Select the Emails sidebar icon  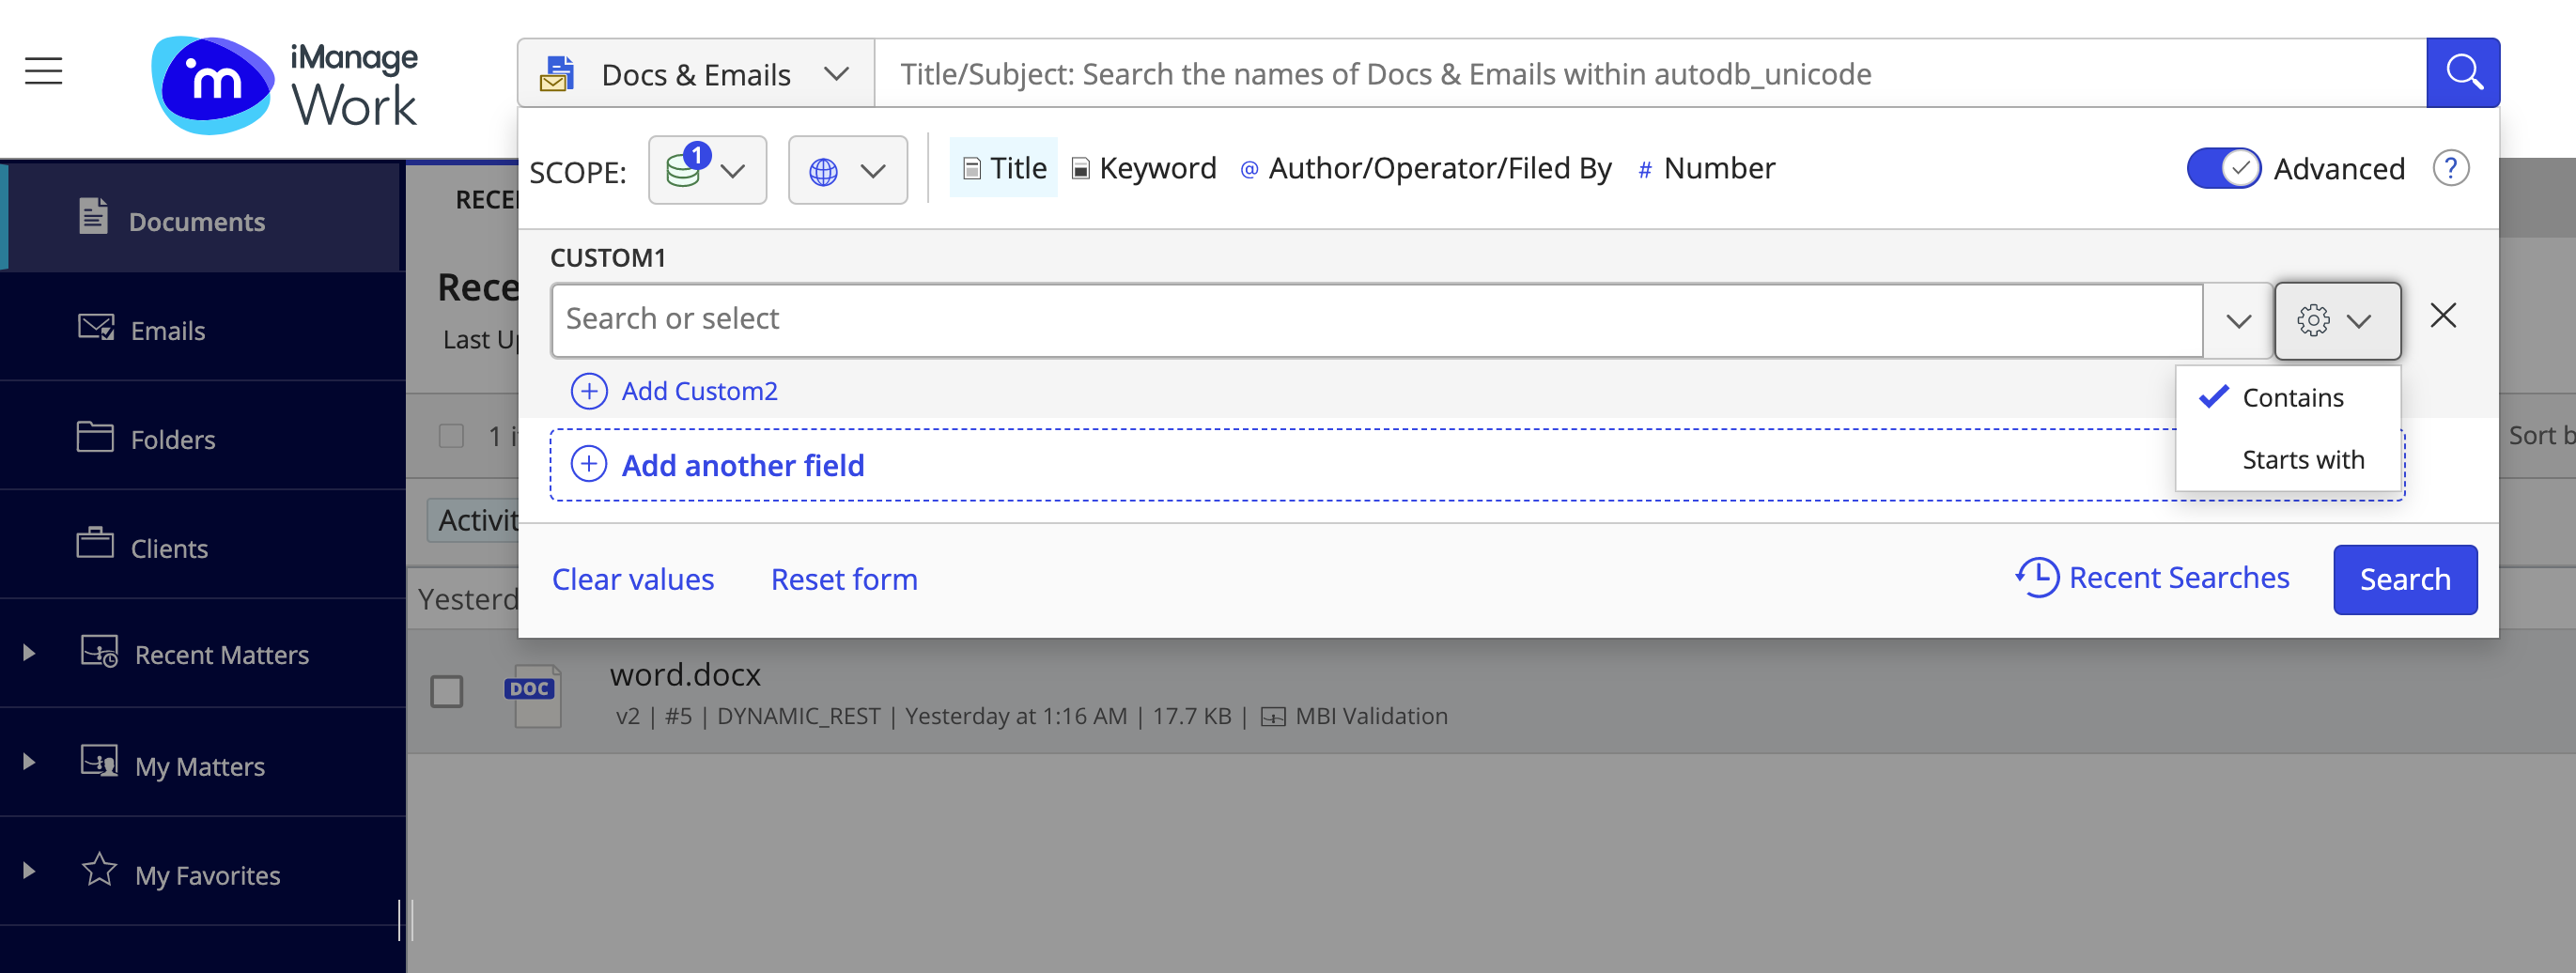(97, 327)
